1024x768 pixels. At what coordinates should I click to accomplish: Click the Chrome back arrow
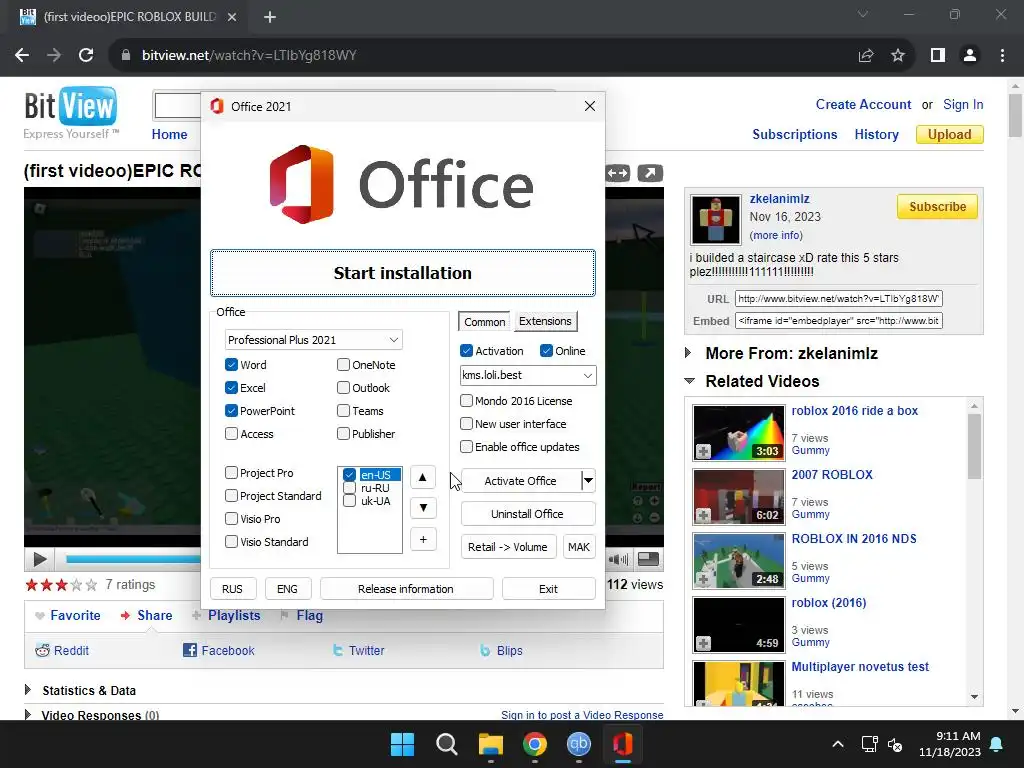pos(22,56)
